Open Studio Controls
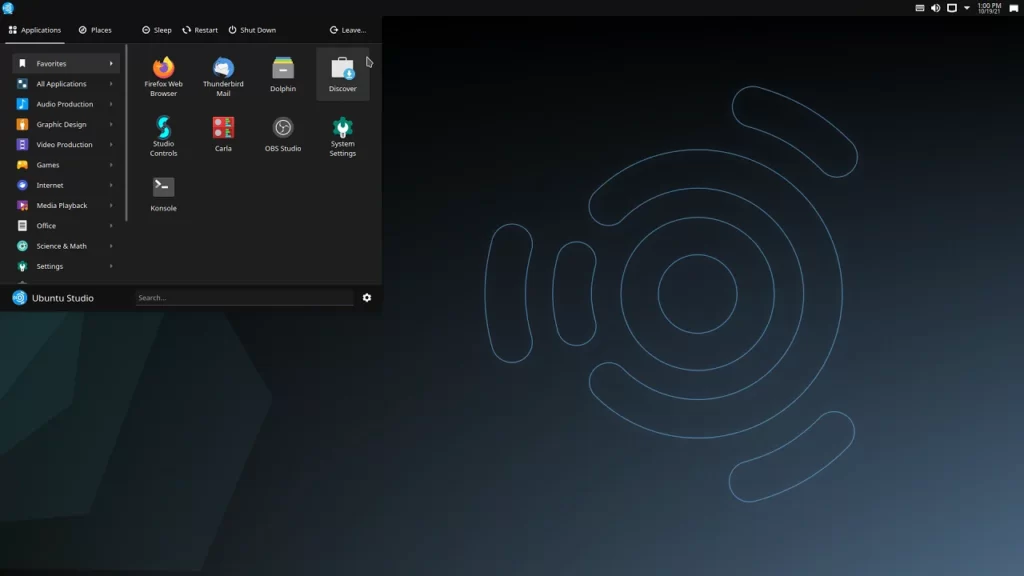1024x576 pixels. click(163, 135)
